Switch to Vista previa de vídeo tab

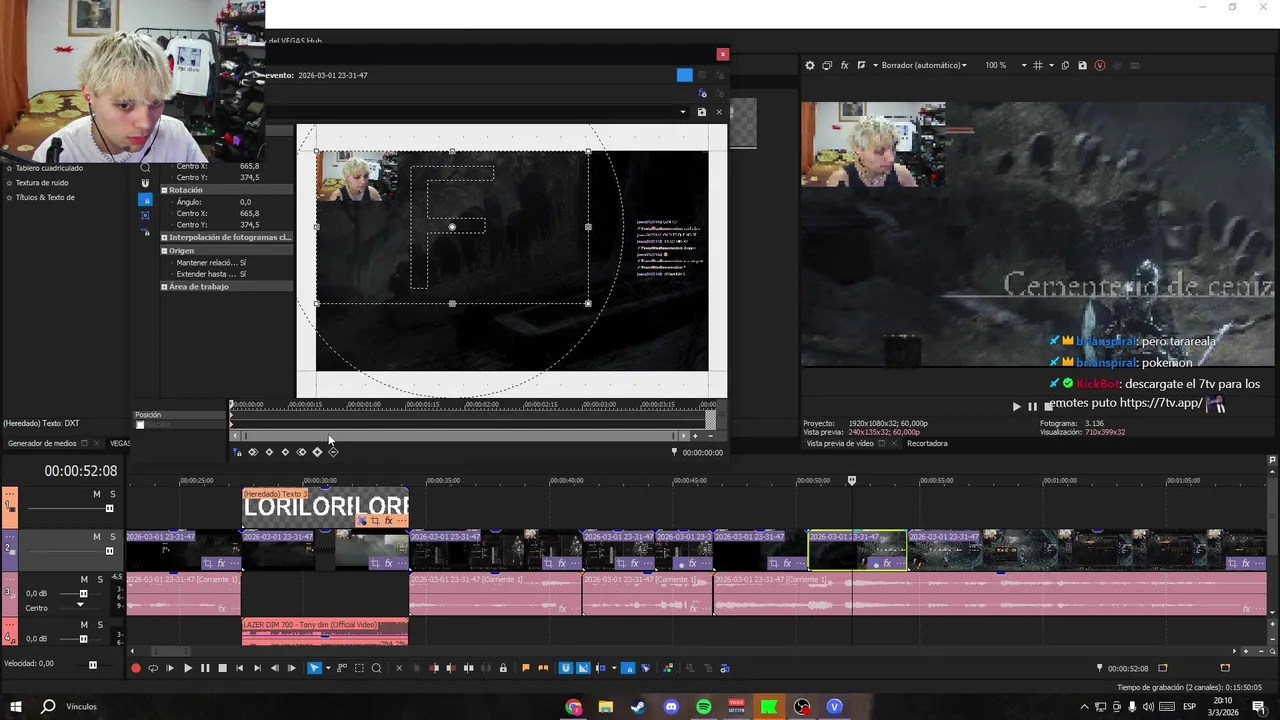coord(839,443)
